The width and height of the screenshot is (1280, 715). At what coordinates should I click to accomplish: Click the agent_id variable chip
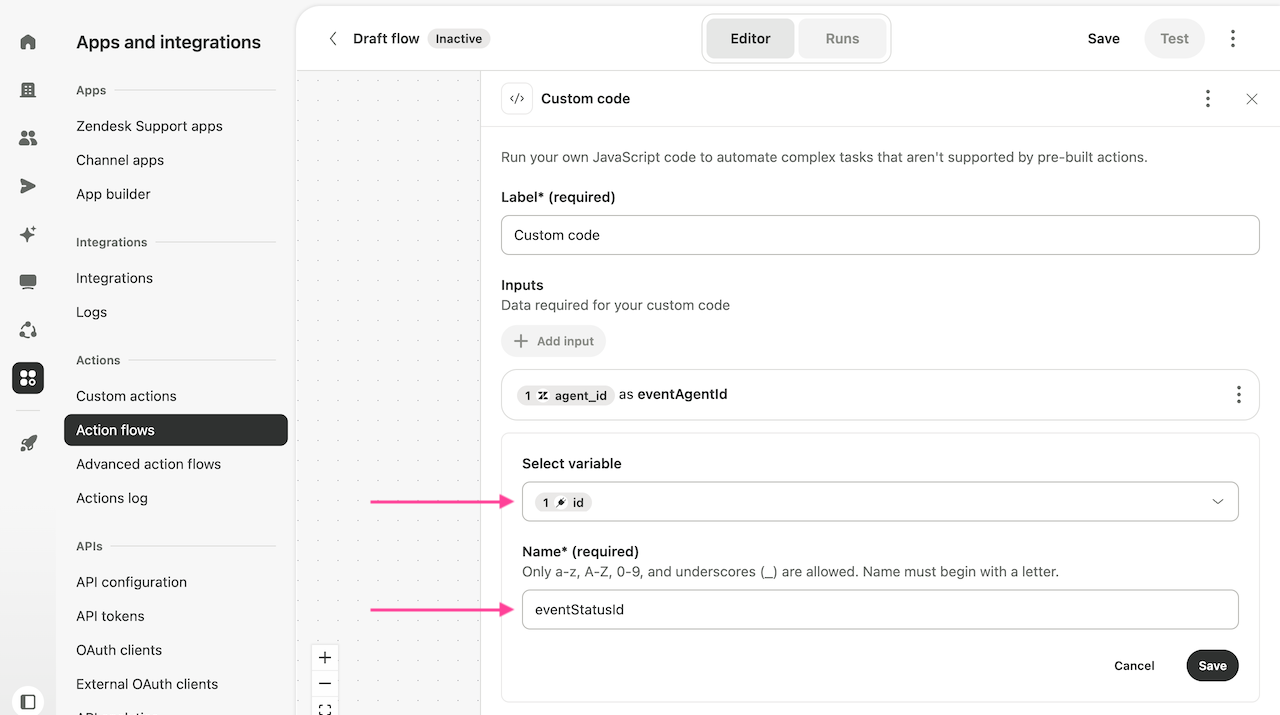point(565,395)
